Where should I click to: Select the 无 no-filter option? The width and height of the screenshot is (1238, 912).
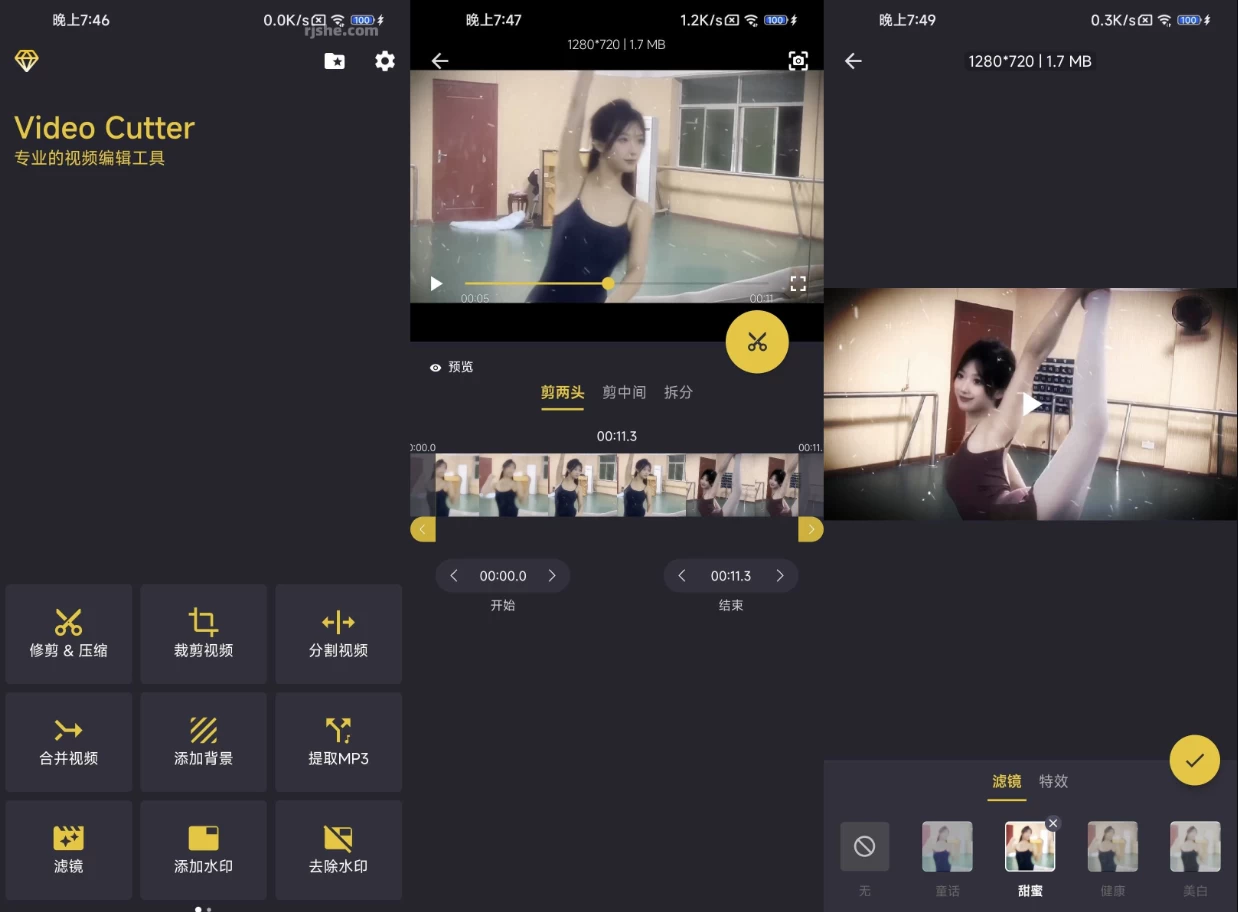click(x=865, y=847)
